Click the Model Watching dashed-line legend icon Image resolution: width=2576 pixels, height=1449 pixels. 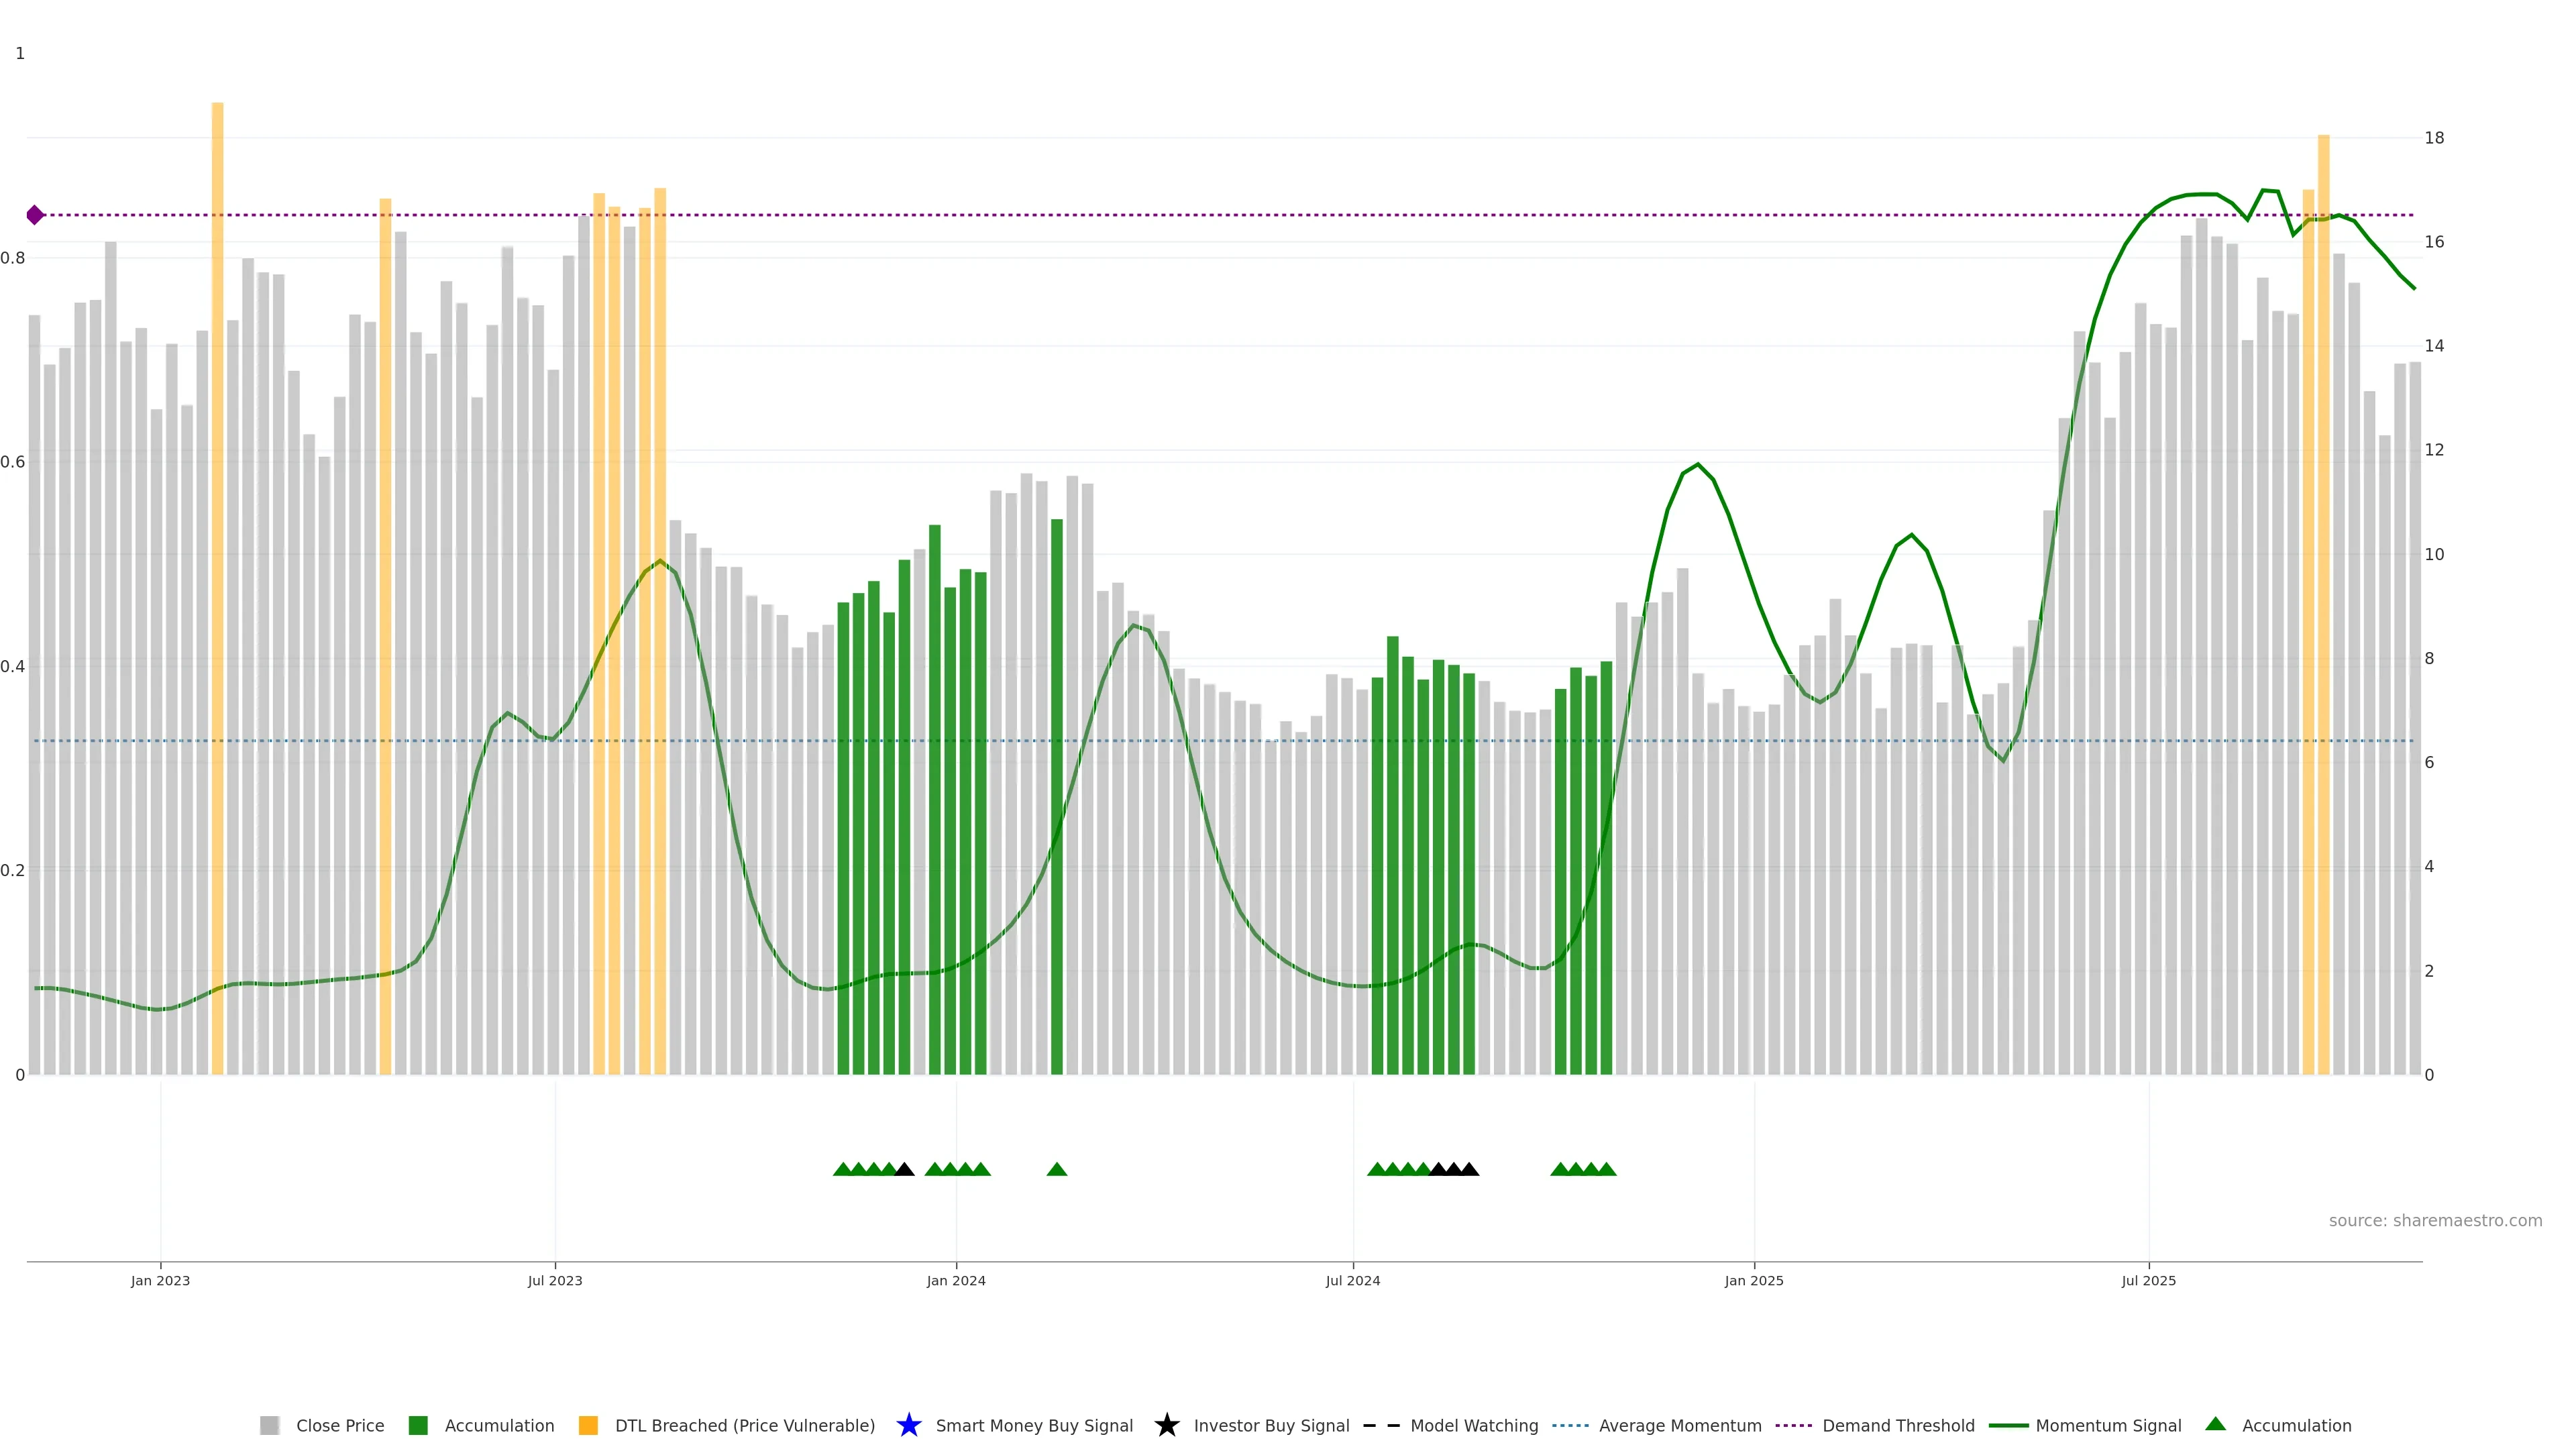1381,1425
